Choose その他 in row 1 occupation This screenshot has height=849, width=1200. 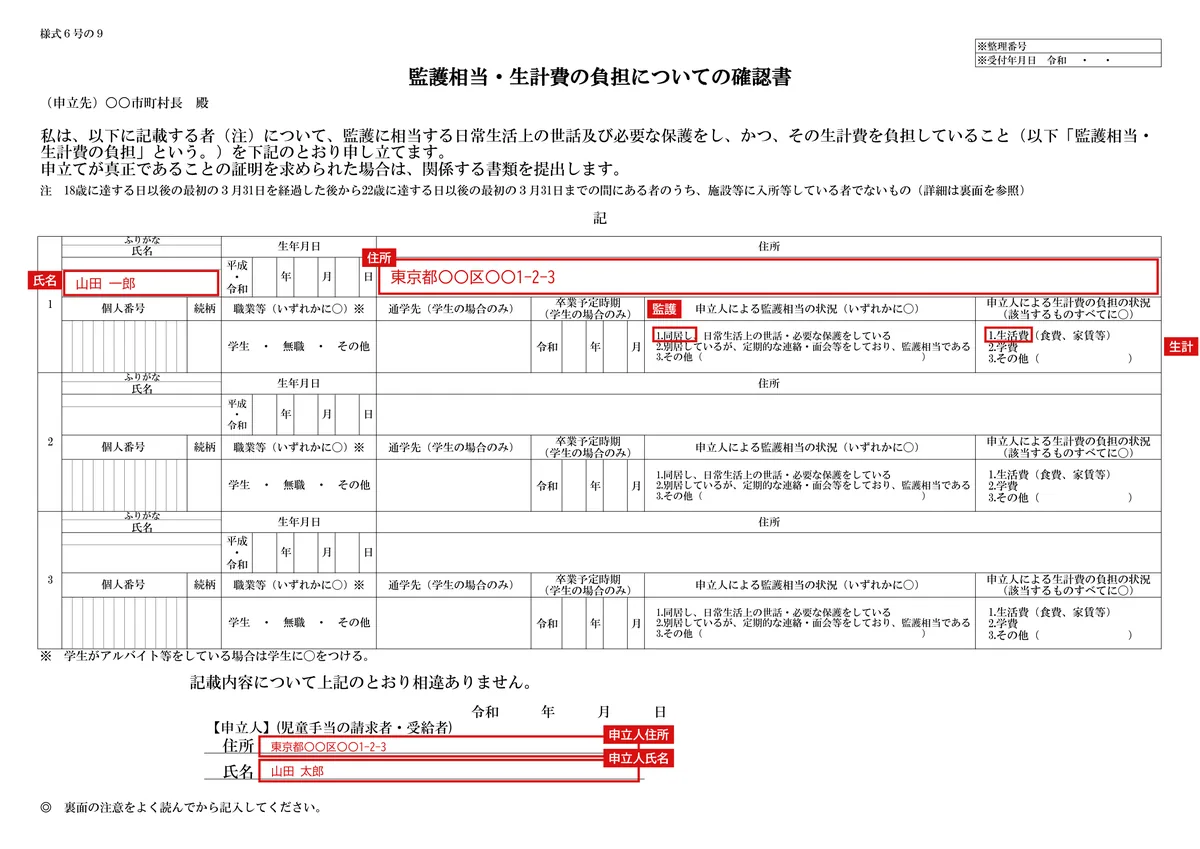pyautogui.click(x=353, y=346)
